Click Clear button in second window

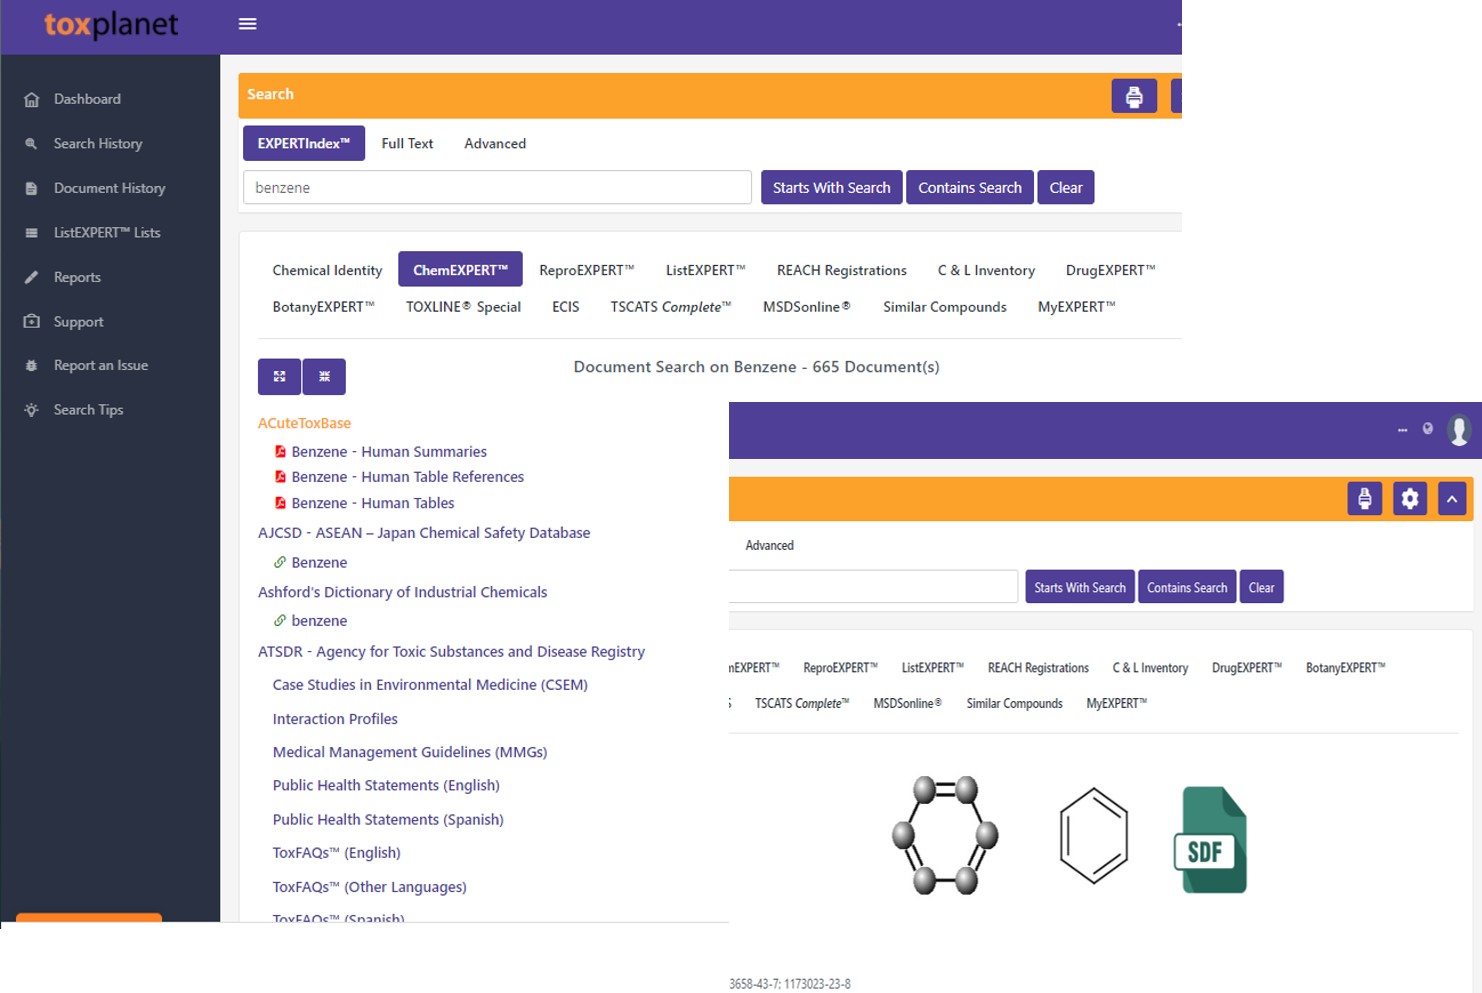[x=1261, y=587]
